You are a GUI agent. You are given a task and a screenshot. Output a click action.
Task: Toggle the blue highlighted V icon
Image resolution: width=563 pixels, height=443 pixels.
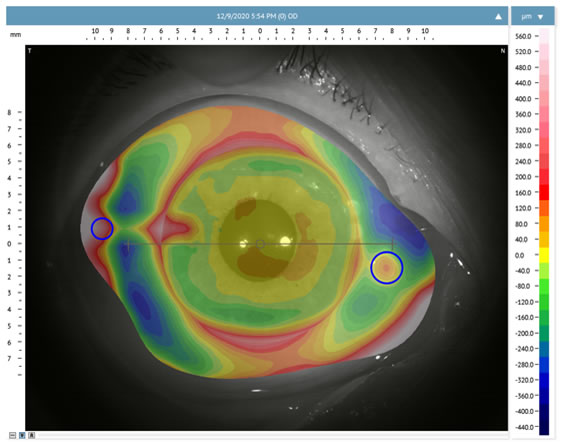click(x=22, y=435)
